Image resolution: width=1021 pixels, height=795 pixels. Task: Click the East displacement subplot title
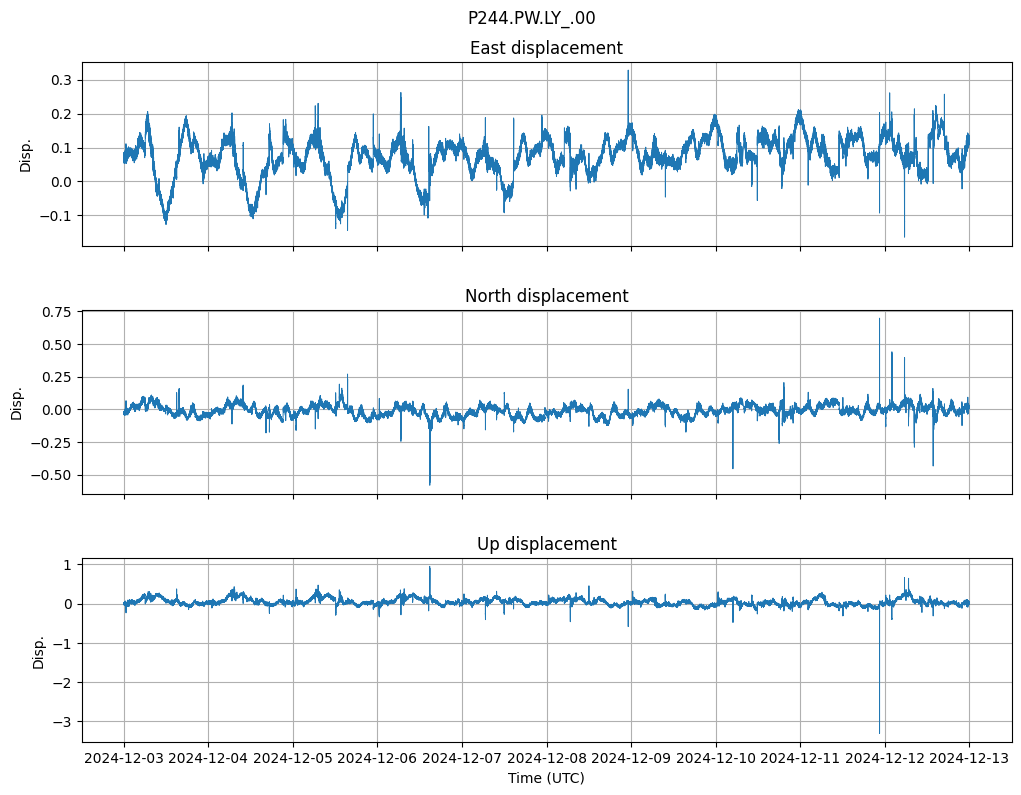click(546, 48)
